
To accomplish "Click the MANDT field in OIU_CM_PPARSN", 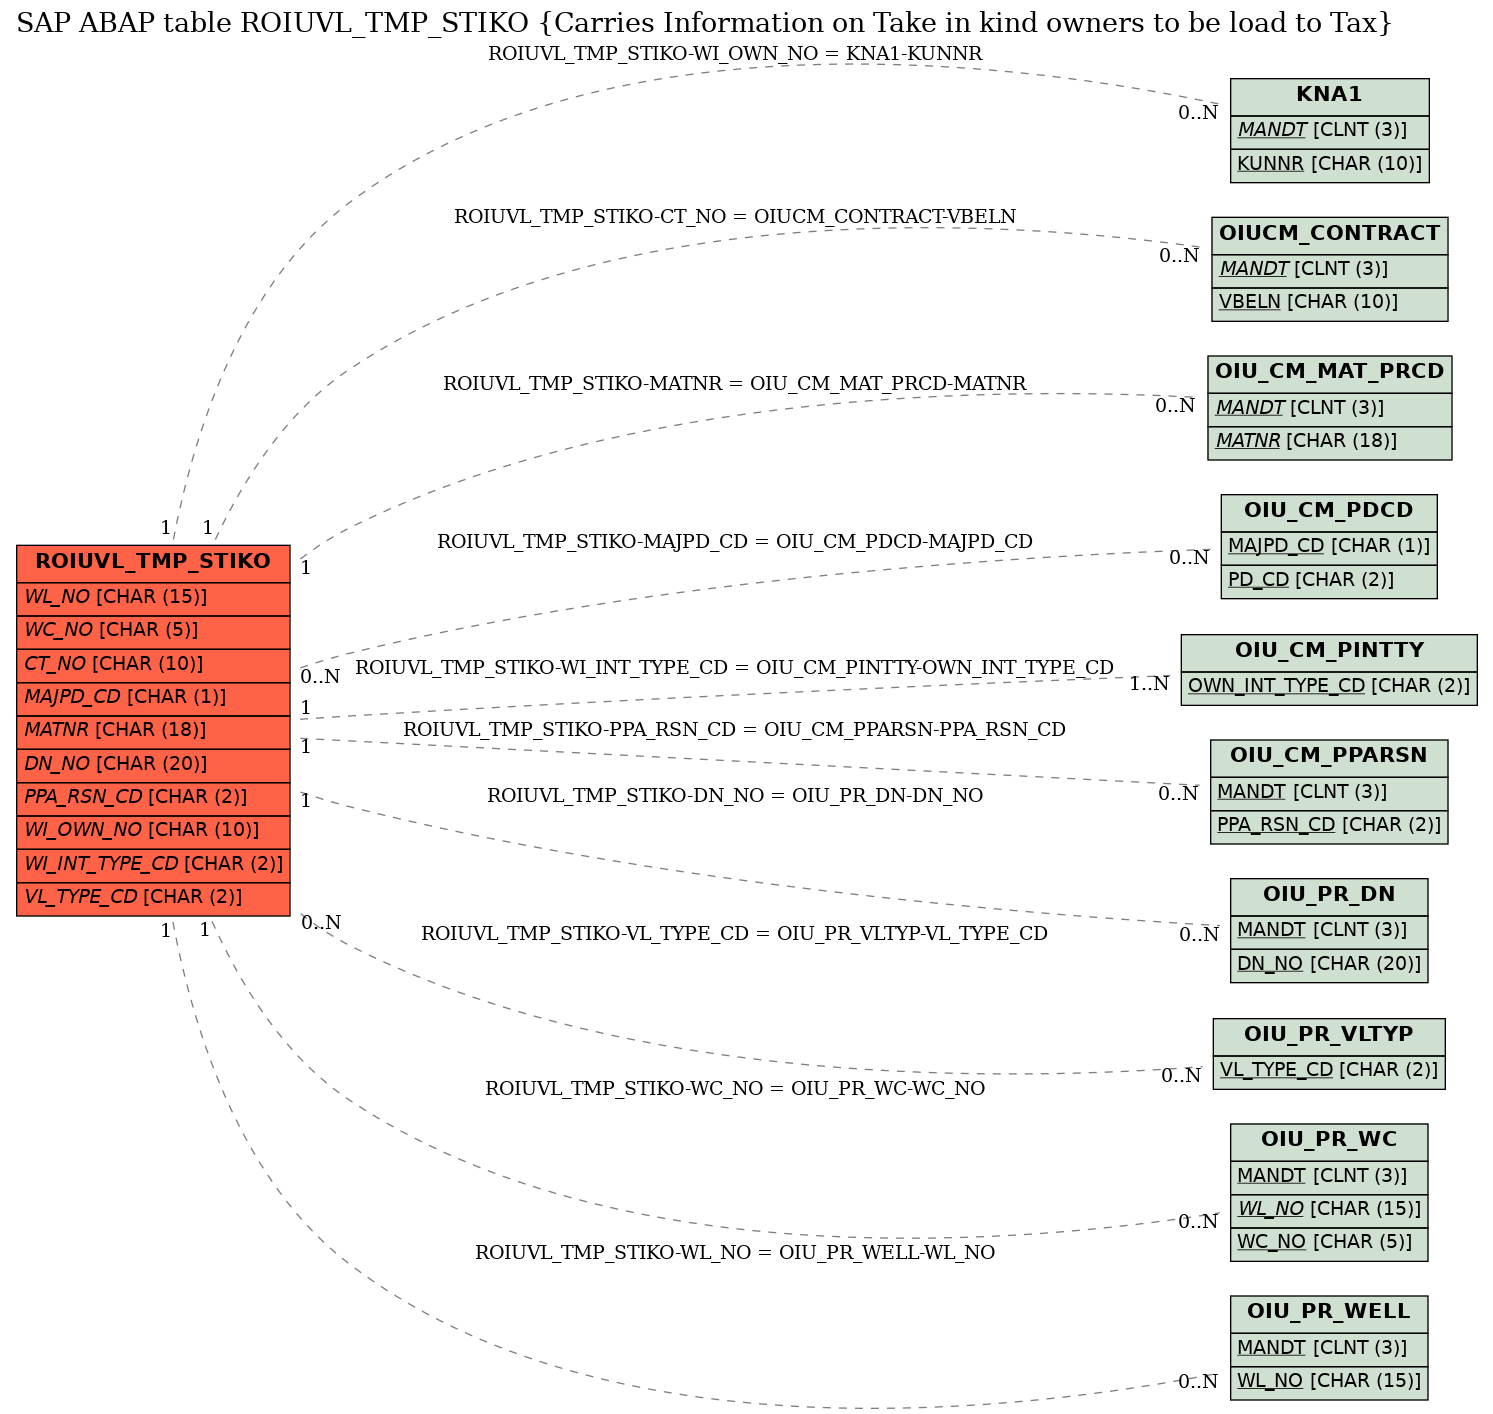I will coord(1329,792).
